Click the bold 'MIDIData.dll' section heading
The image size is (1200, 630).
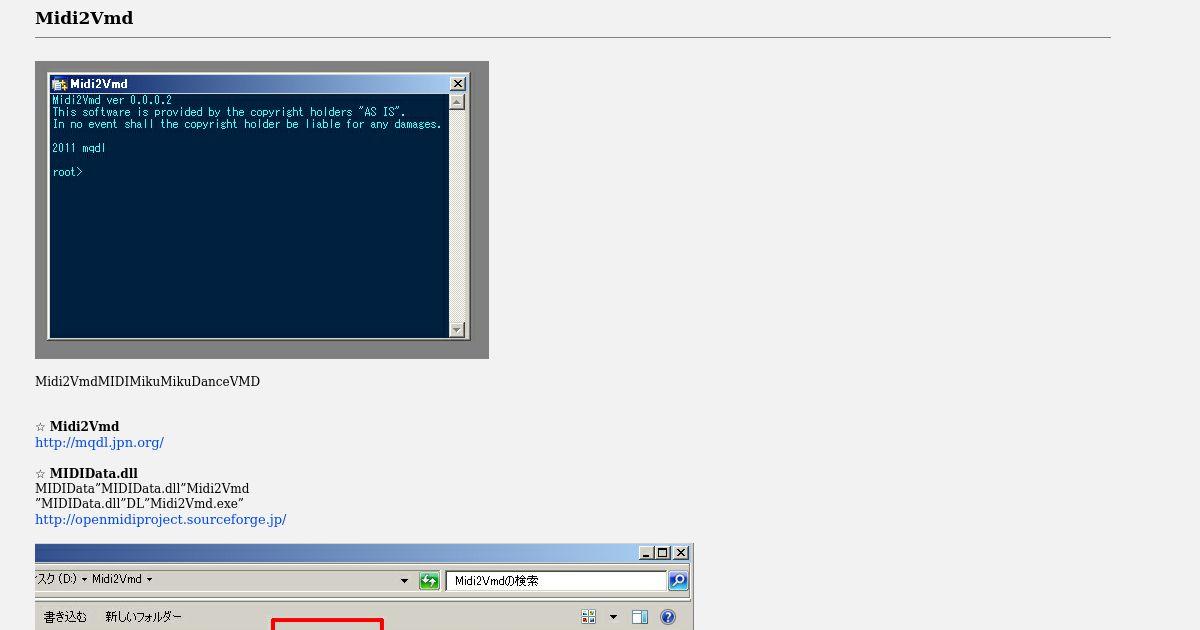94,473
